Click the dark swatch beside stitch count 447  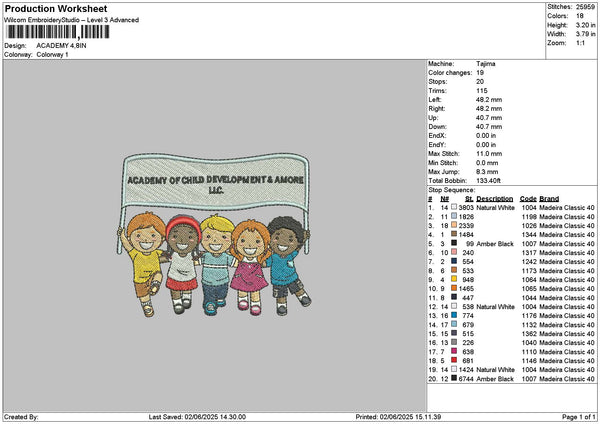[x=454, y=297]
